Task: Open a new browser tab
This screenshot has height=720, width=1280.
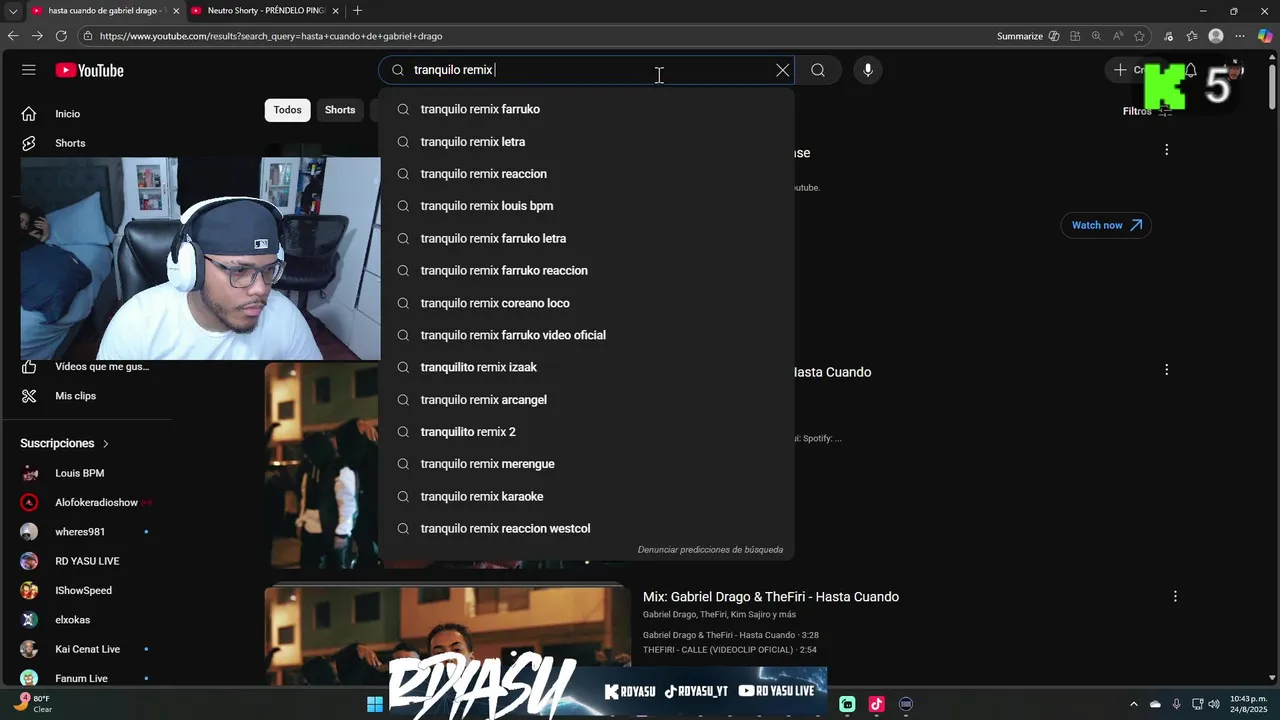Action: 357,11
